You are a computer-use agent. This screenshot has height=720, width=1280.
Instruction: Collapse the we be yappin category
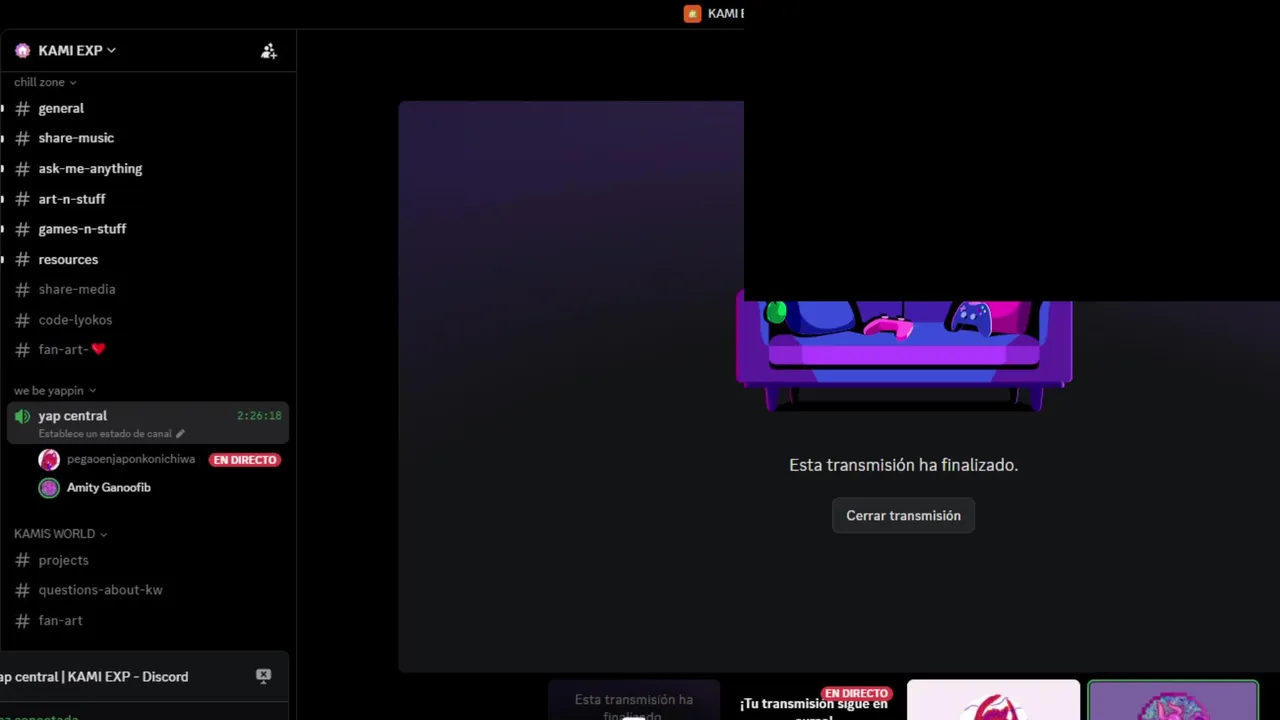coord(55,391)
